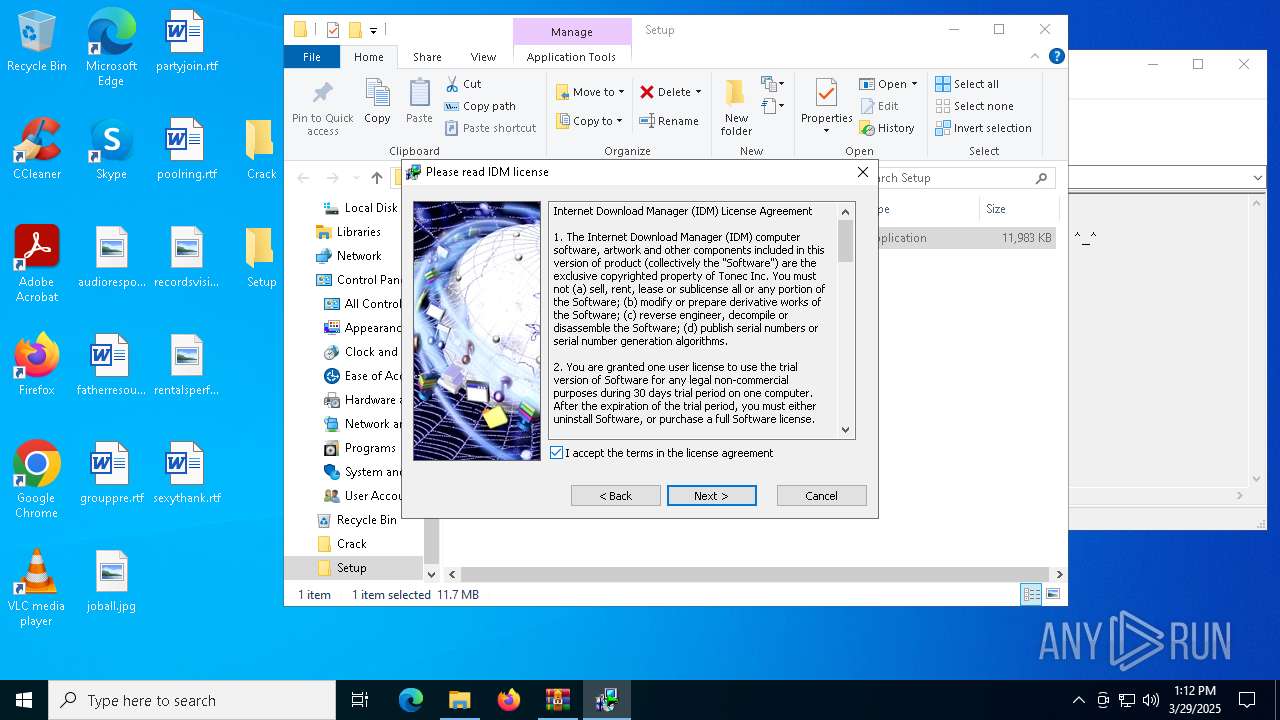Expand Delete dropdown arrow
This screenshot has height=720, width=1280.
[698, 92]
